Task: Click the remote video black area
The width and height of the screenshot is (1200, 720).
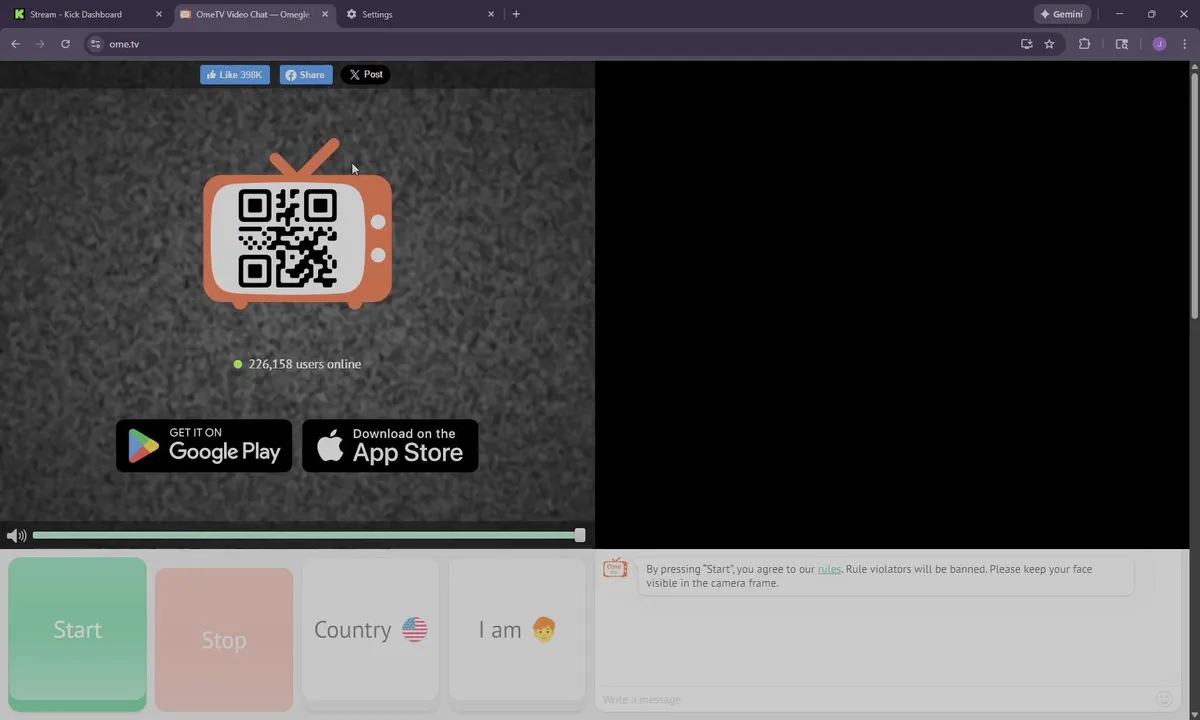Action: [892, 305]
